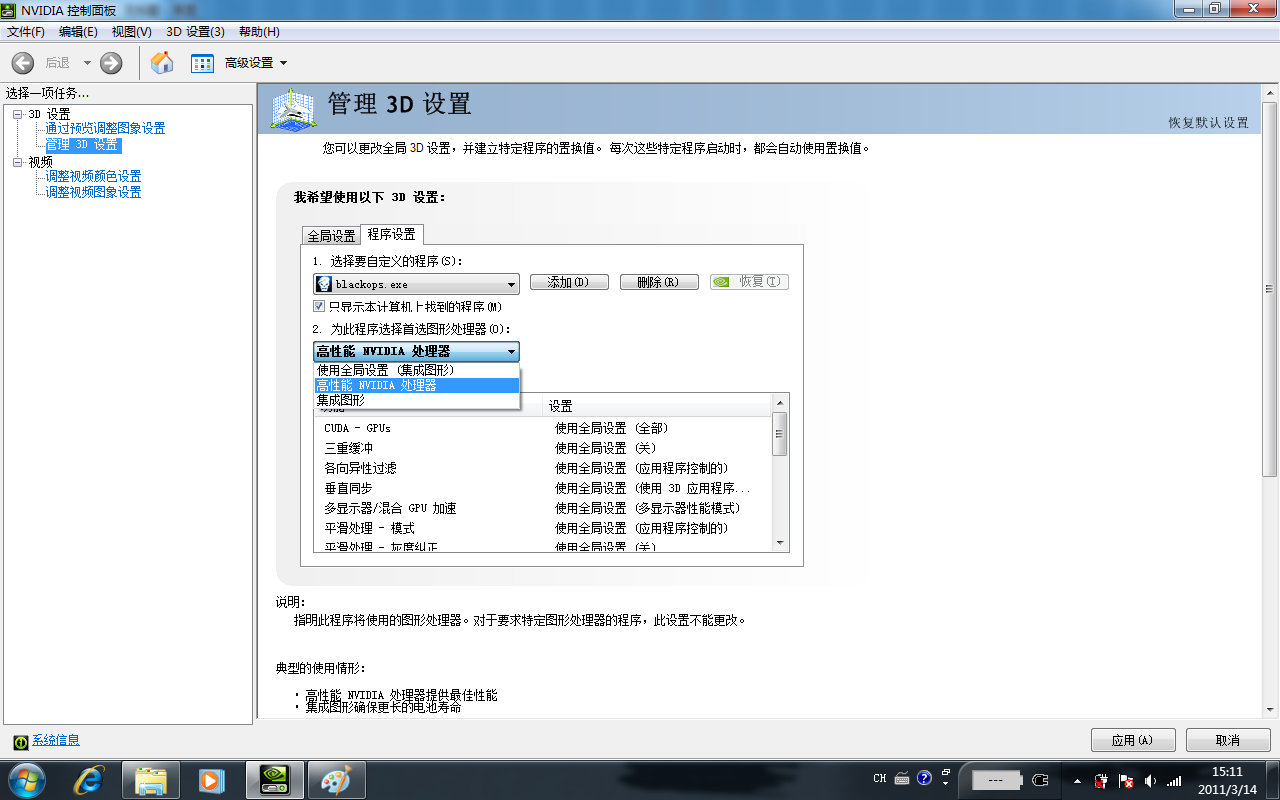
Task: Click CH input language indicator
Action: tap(880, 779)
